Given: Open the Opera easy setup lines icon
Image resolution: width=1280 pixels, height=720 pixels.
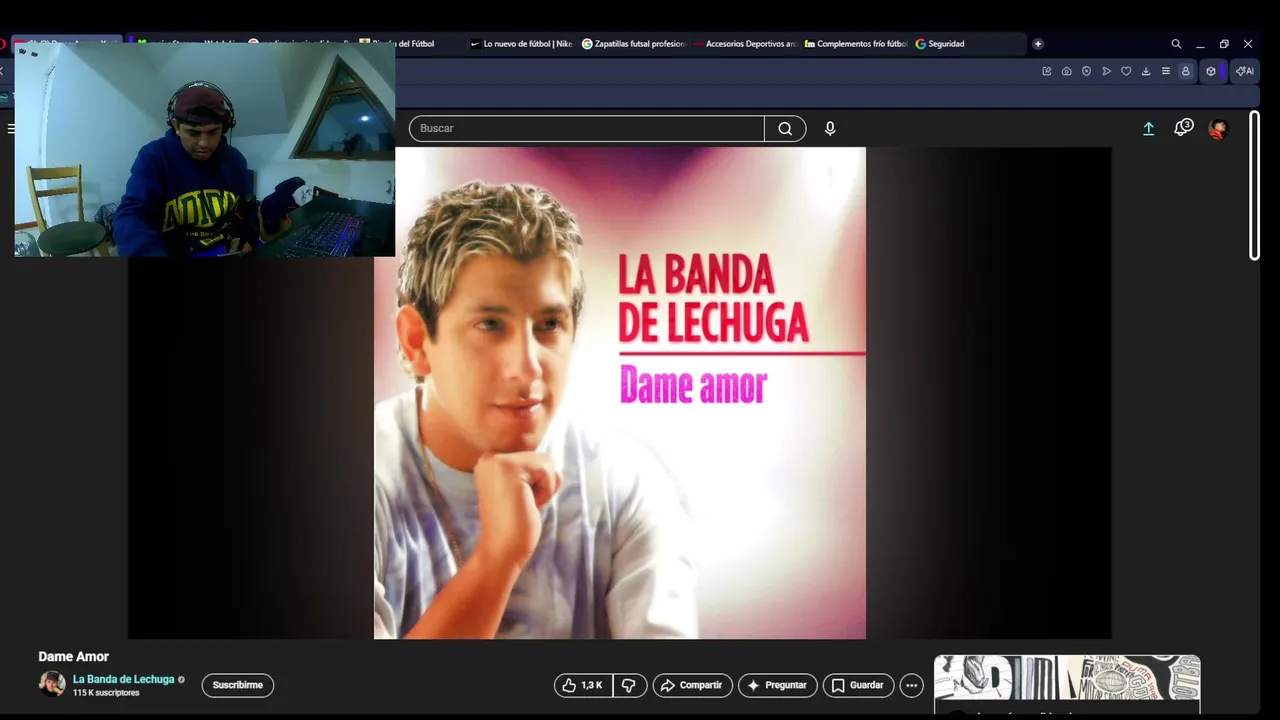Looking at the screenshot, I should 1165,71.
